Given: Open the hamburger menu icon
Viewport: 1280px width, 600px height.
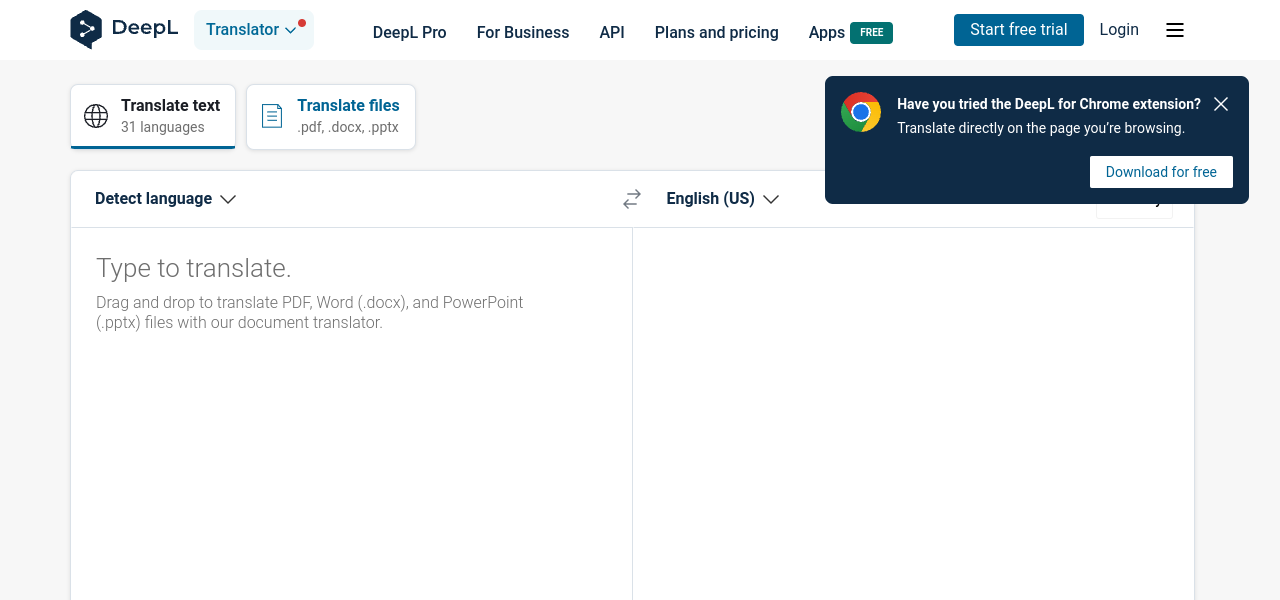Looking at the screenshot, I should click(1175, 30).
